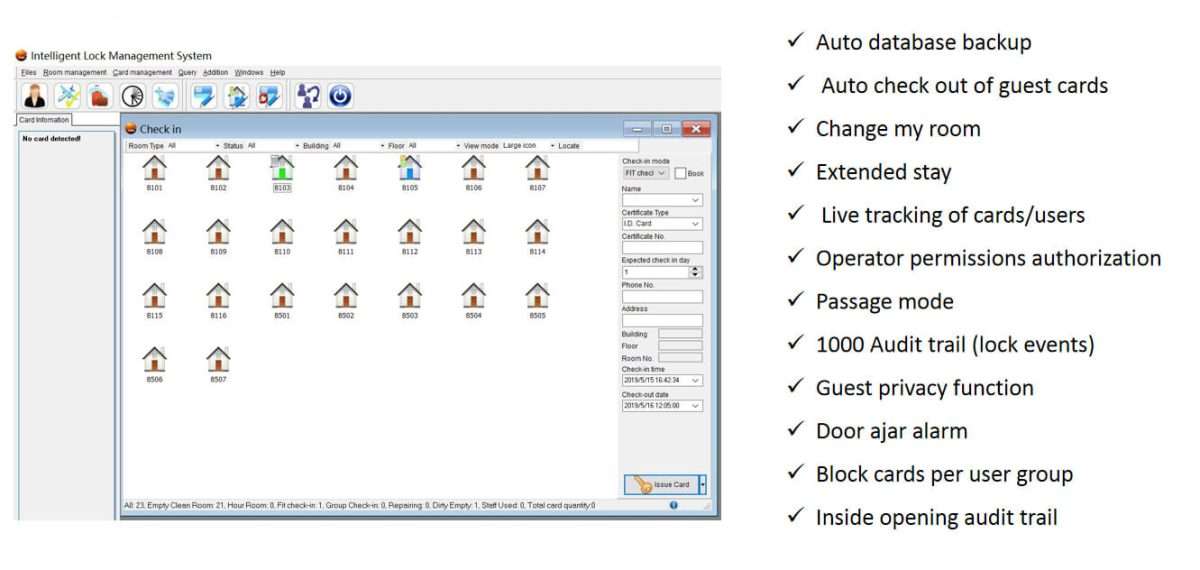
Task: Click the Phone No. input field
Action: (662, 297)
